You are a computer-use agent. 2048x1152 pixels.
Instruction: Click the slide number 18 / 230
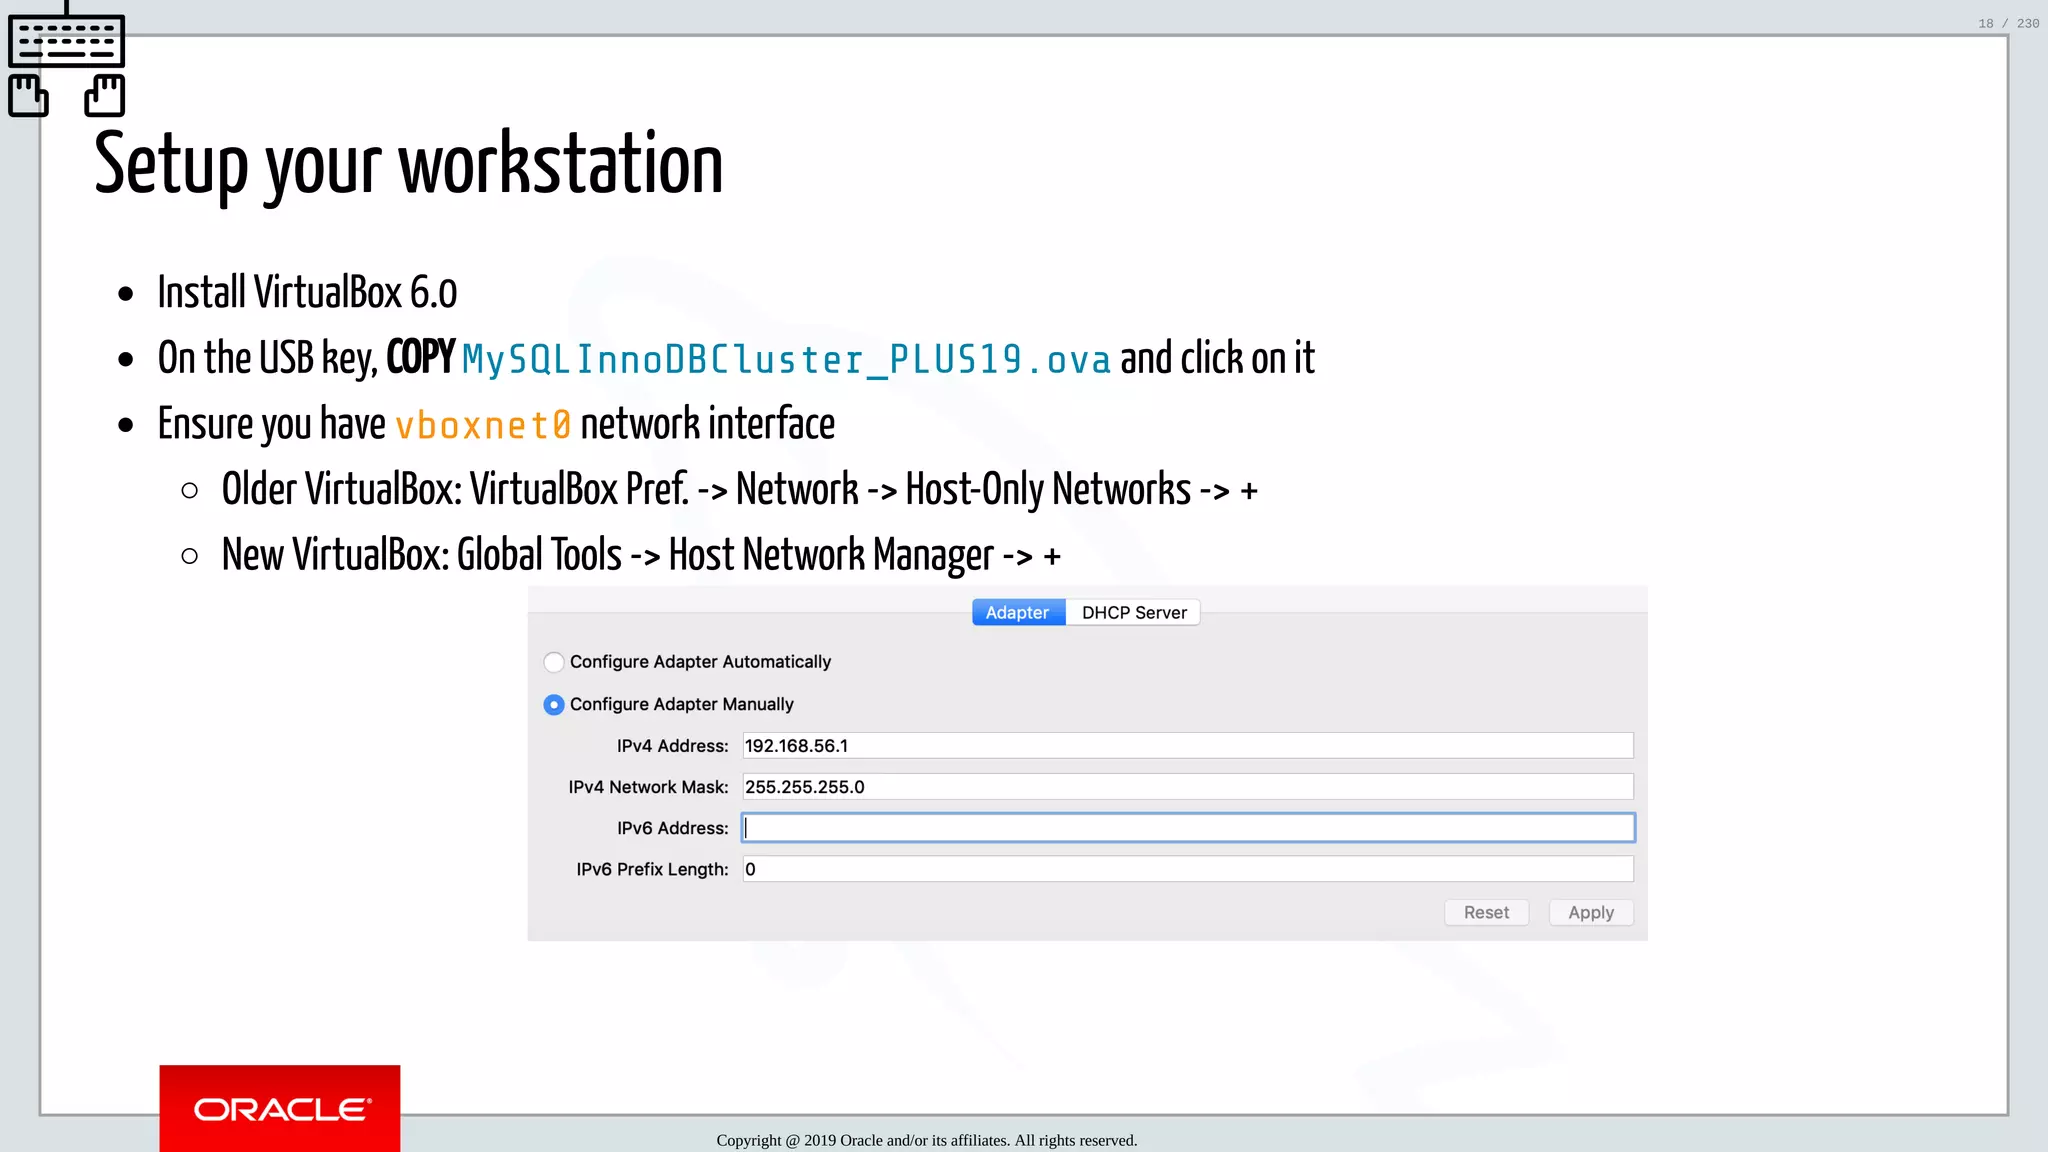tap(2008, 23)
